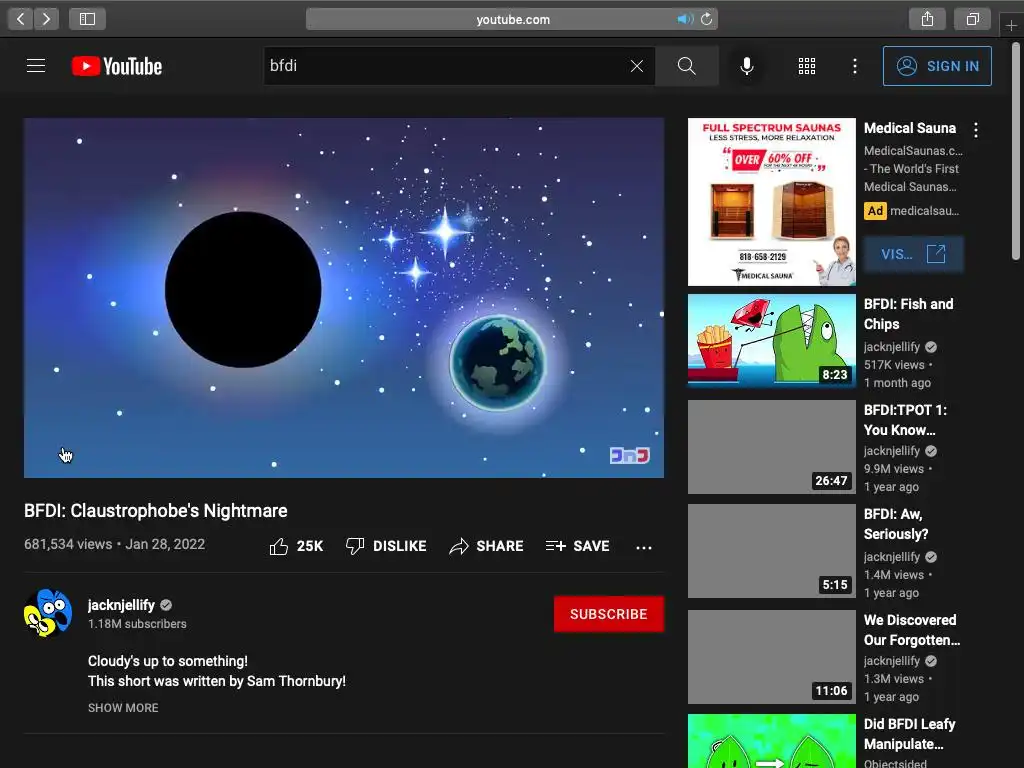The image size is (1024, 768).
Task: Click the page vertical scrollbar
Action: [x=1016, y=152]
